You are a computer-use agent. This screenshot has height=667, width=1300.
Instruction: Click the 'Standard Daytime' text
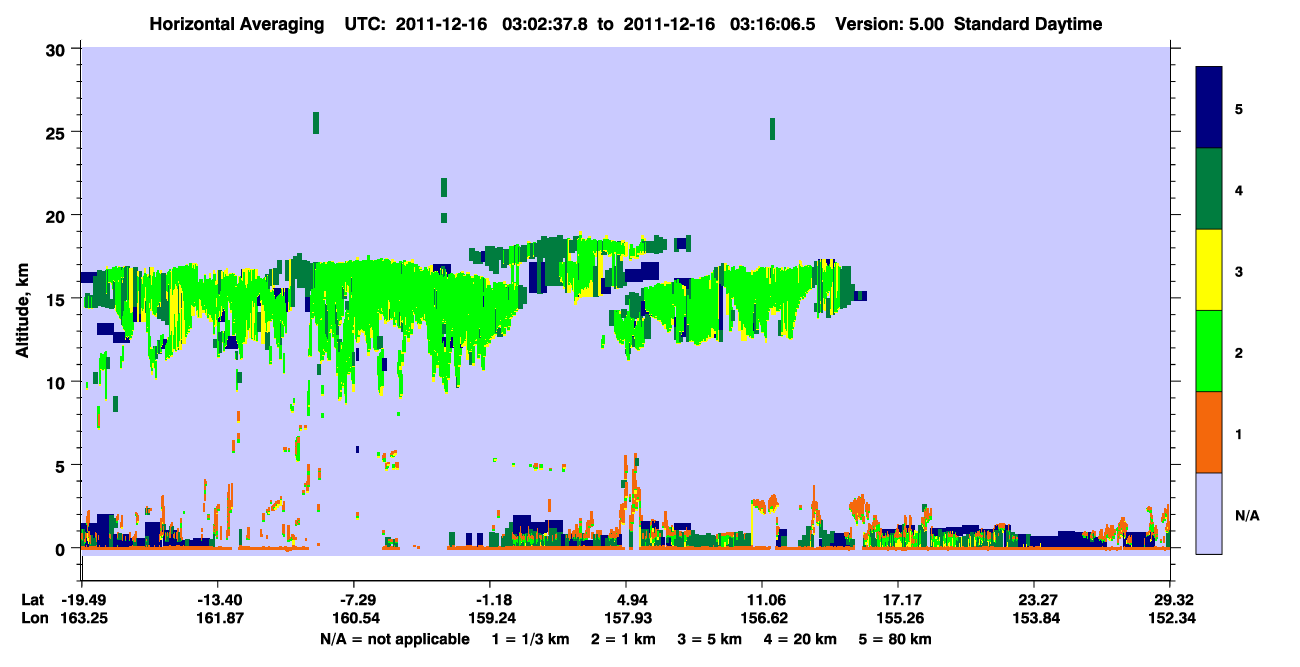1028,24
